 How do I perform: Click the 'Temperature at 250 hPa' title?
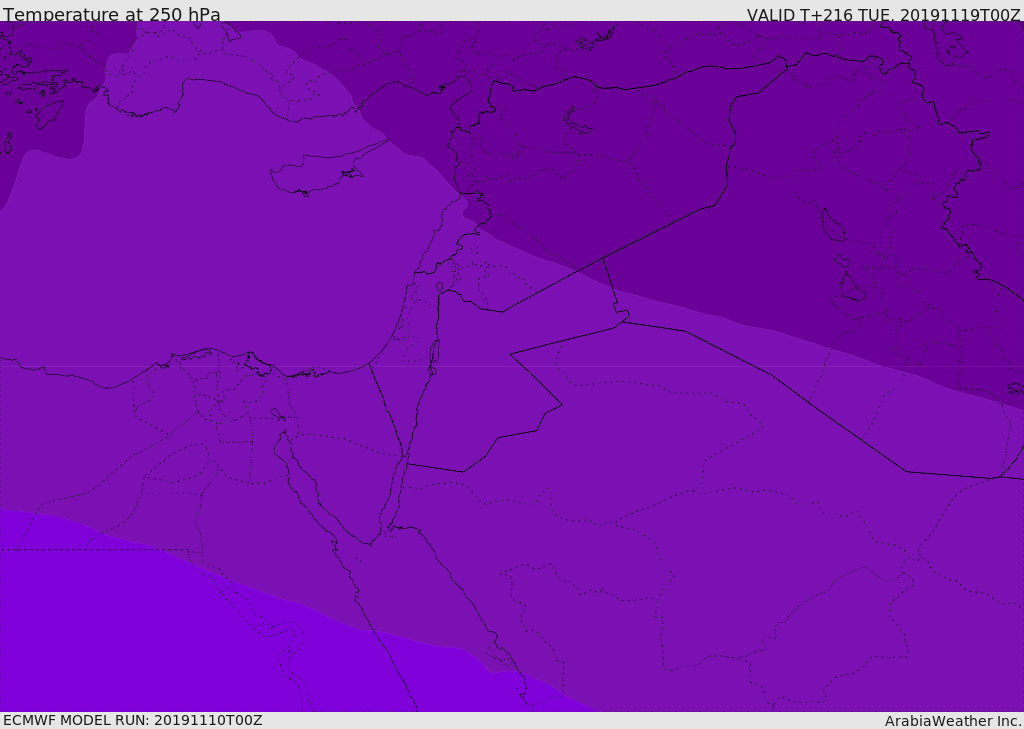click(112, 15)
